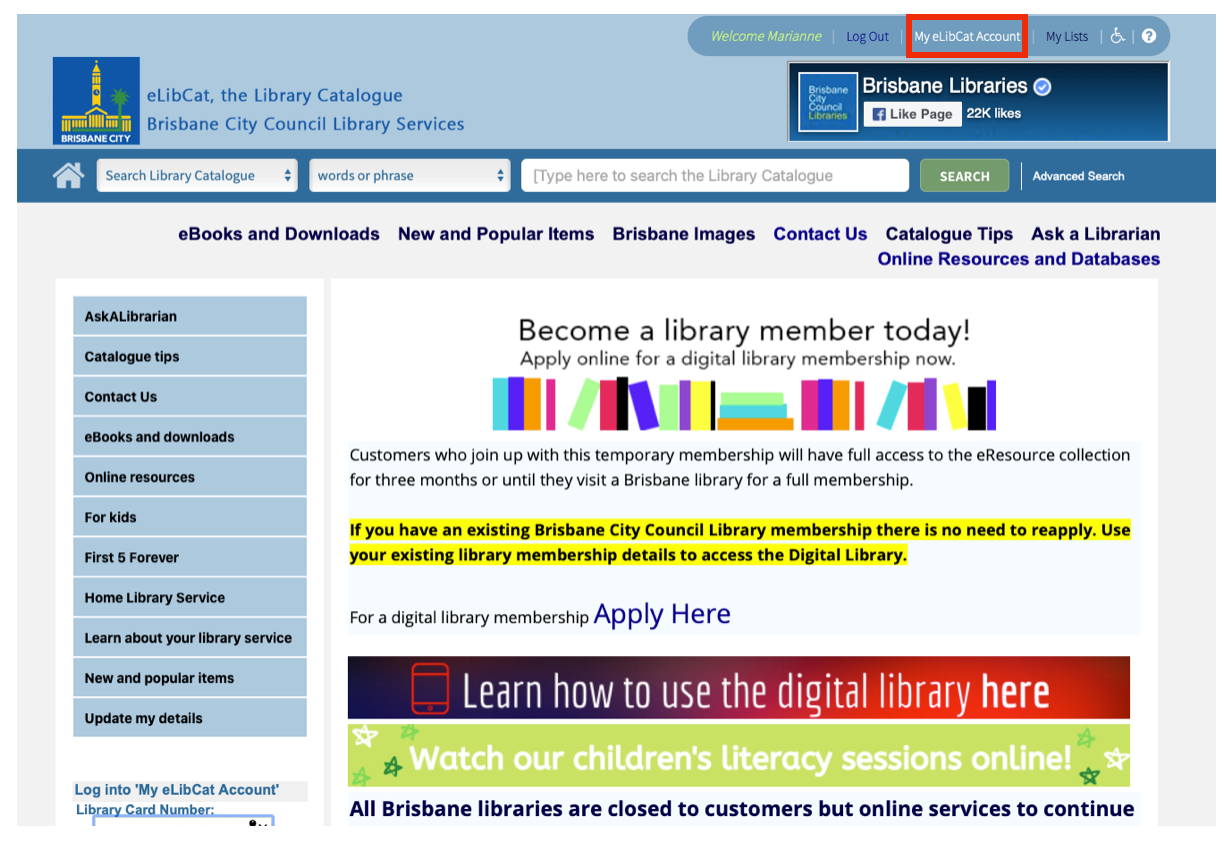1224x843 pixels.
Task: Click the green SEARCH button
Action: point(964,176)
